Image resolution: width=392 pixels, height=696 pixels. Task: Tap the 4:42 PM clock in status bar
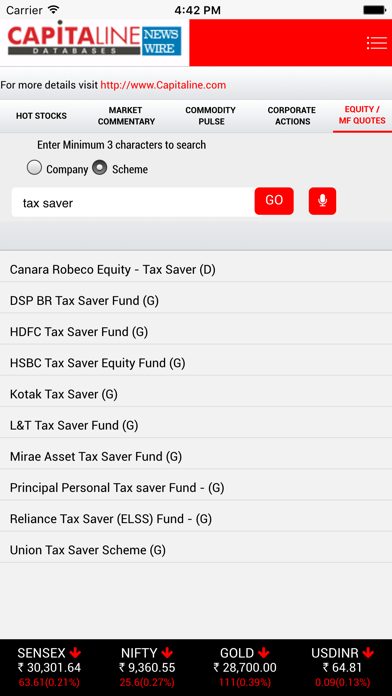coord(198,10)
